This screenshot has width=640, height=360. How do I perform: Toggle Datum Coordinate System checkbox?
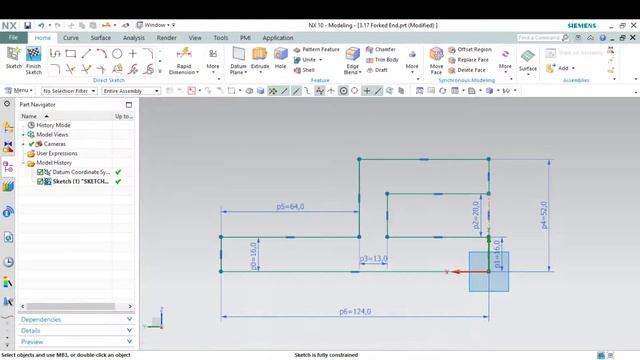click(40, 172)
